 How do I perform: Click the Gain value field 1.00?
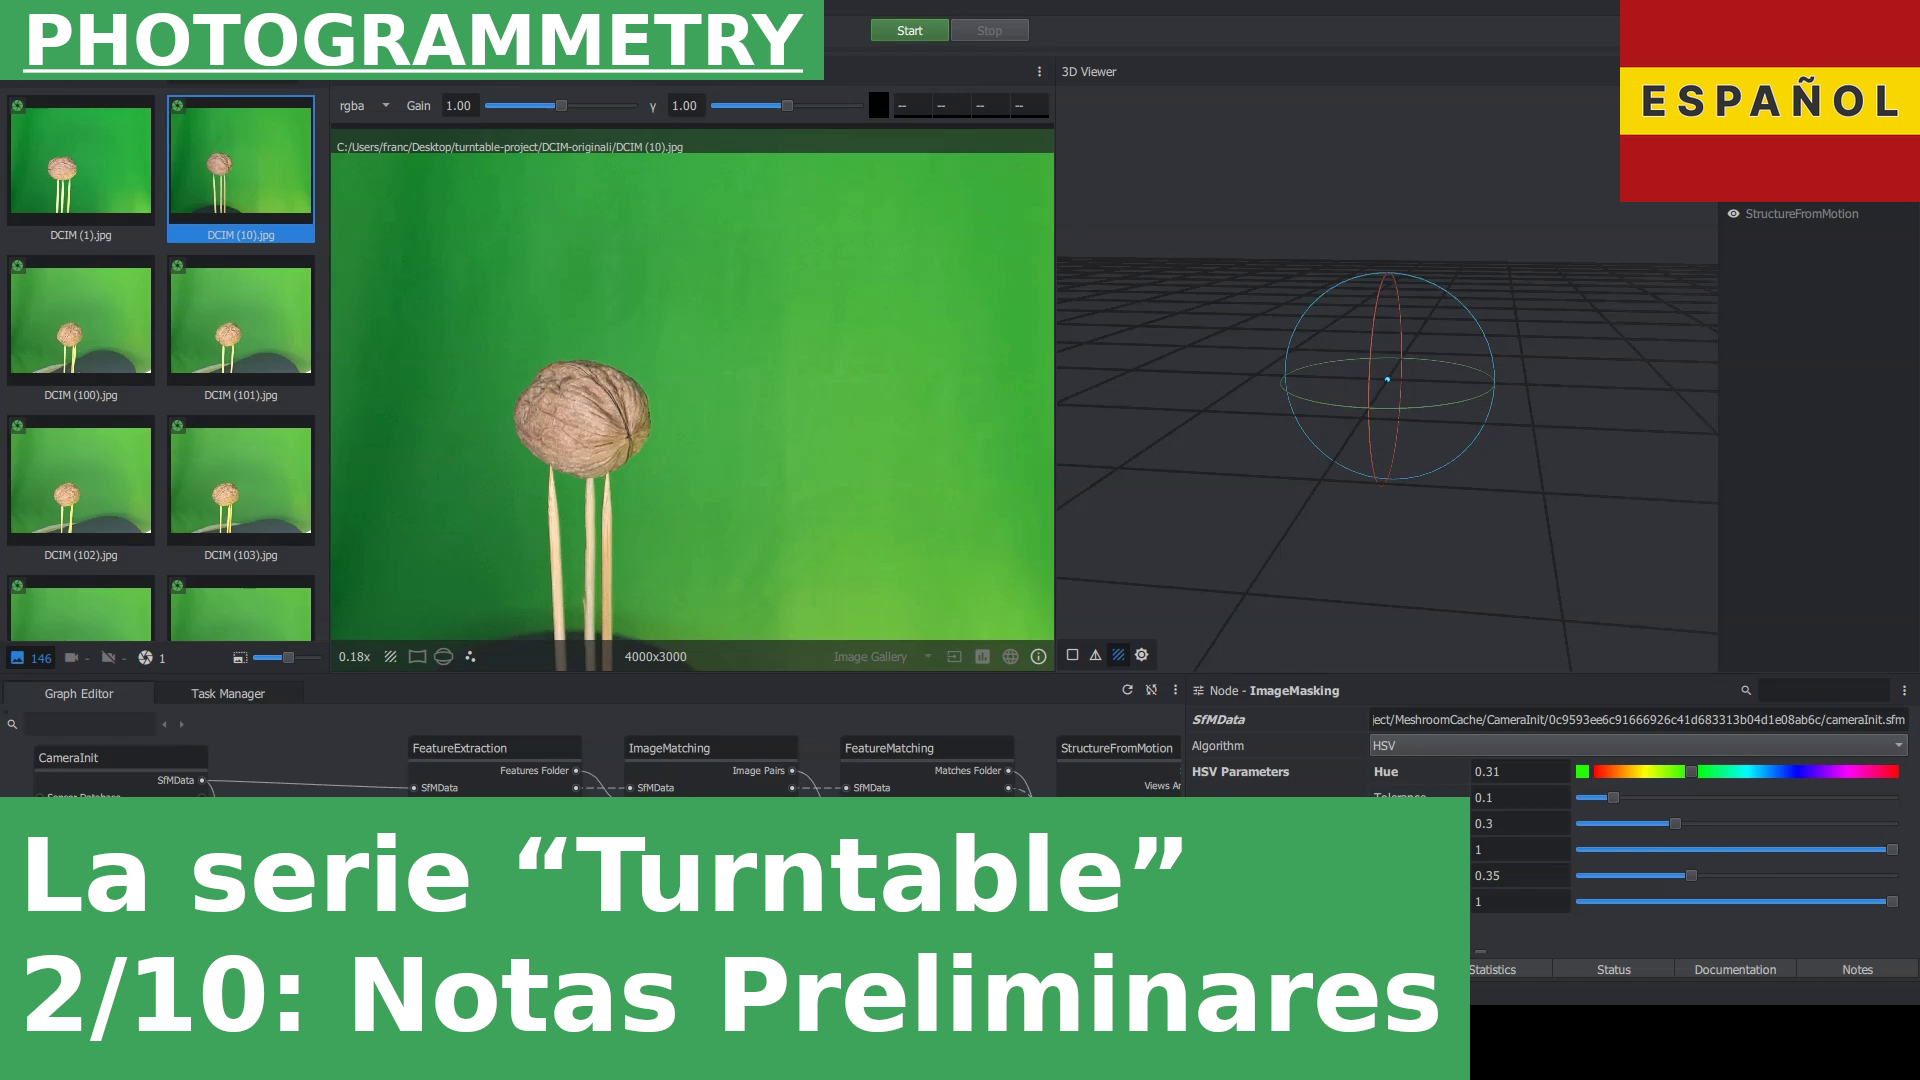pos(459,106)
